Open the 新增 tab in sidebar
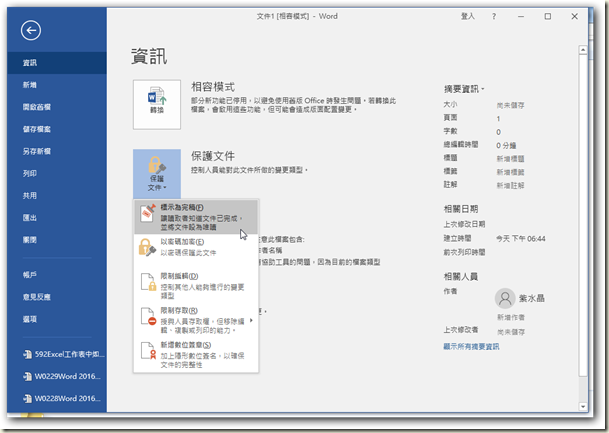The height and width of the screenshot is (433, 609). (x=57, y=85)
